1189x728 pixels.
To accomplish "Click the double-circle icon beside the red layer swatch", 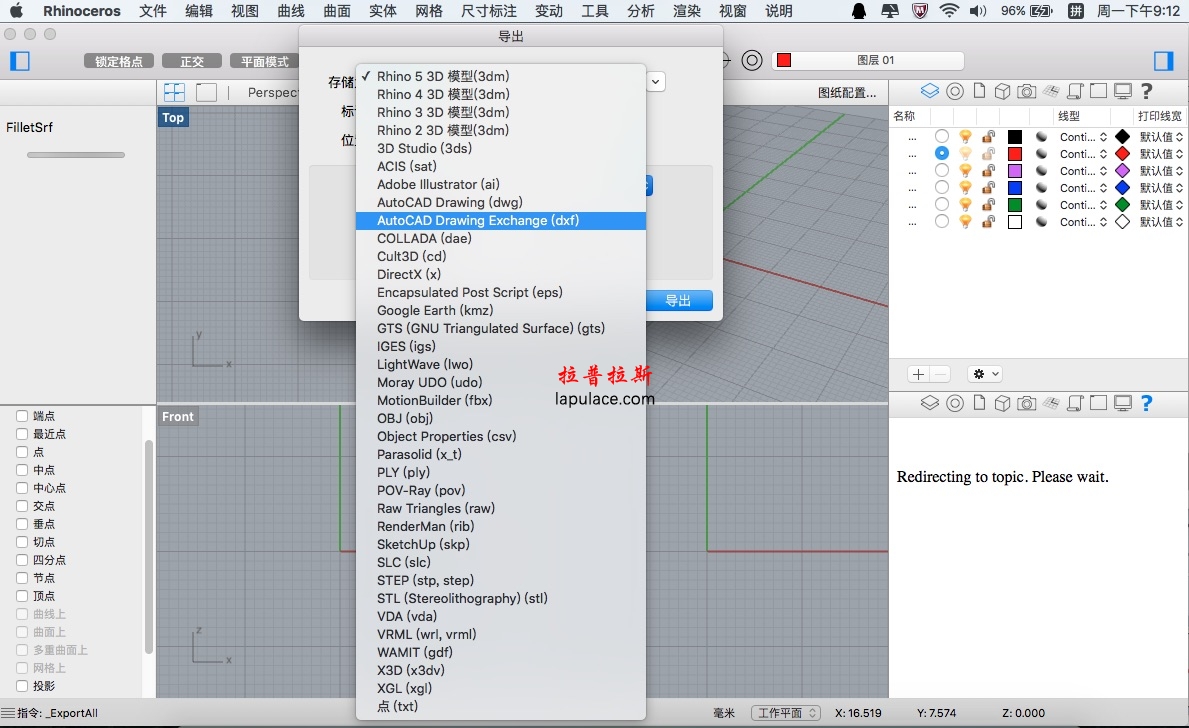I will click(751, 61).
